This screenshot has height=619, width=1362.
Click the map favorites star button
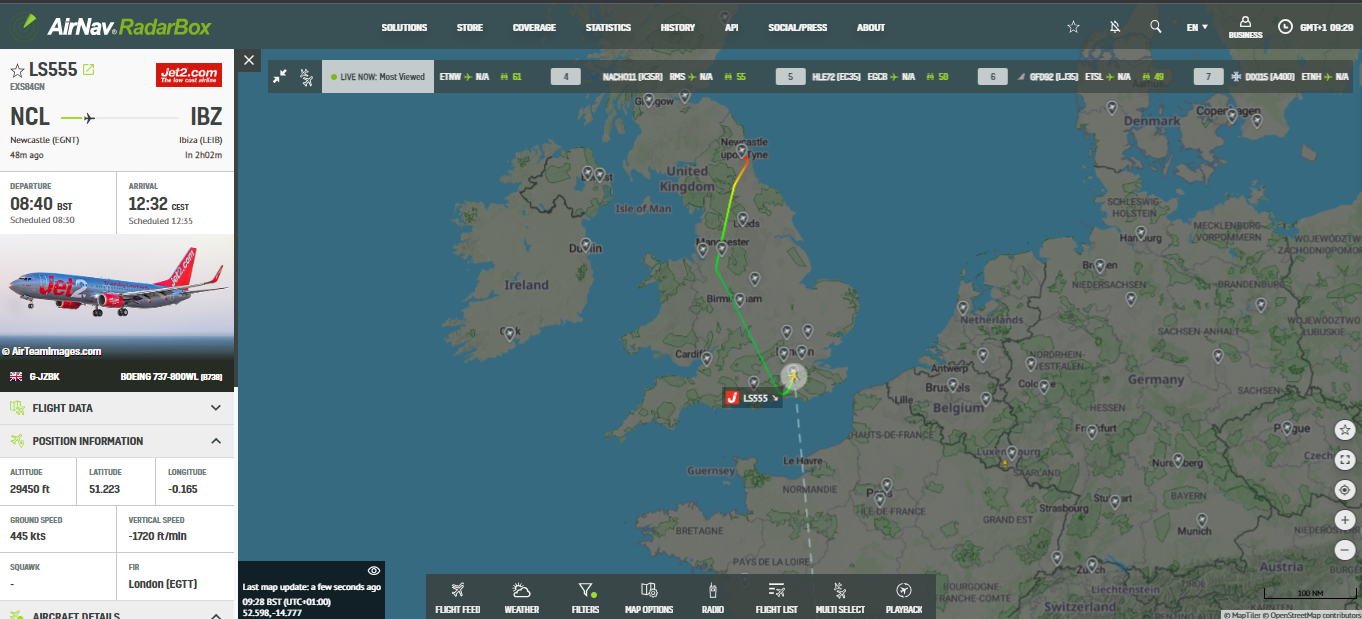click(1345, 430)
